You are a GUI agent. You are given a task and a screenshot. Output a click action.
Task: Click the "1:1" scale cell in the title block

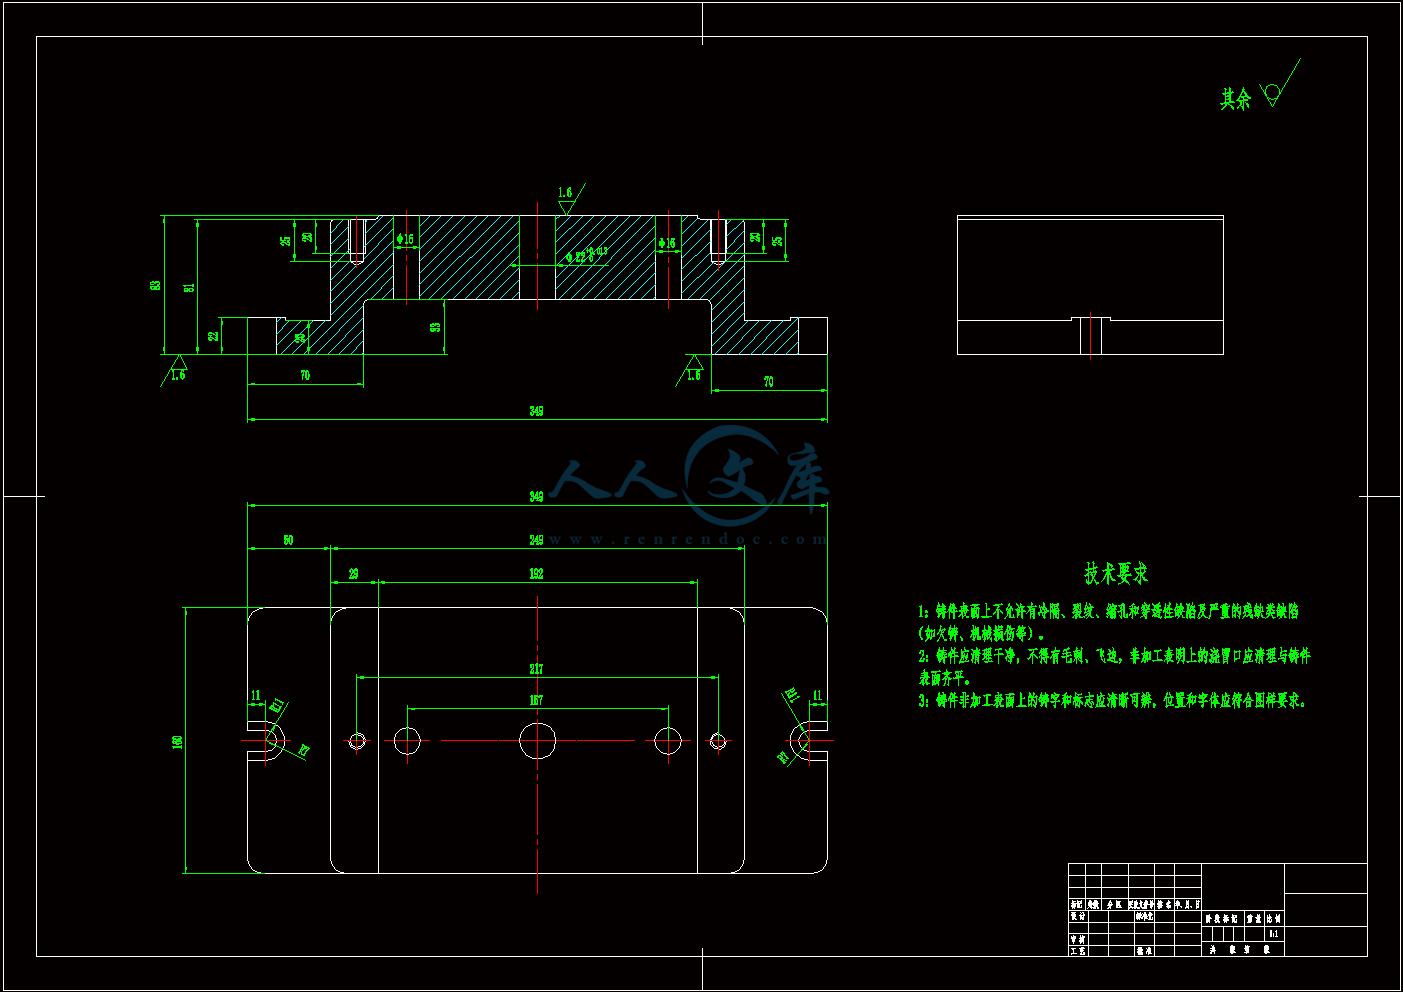(1274, 933)
